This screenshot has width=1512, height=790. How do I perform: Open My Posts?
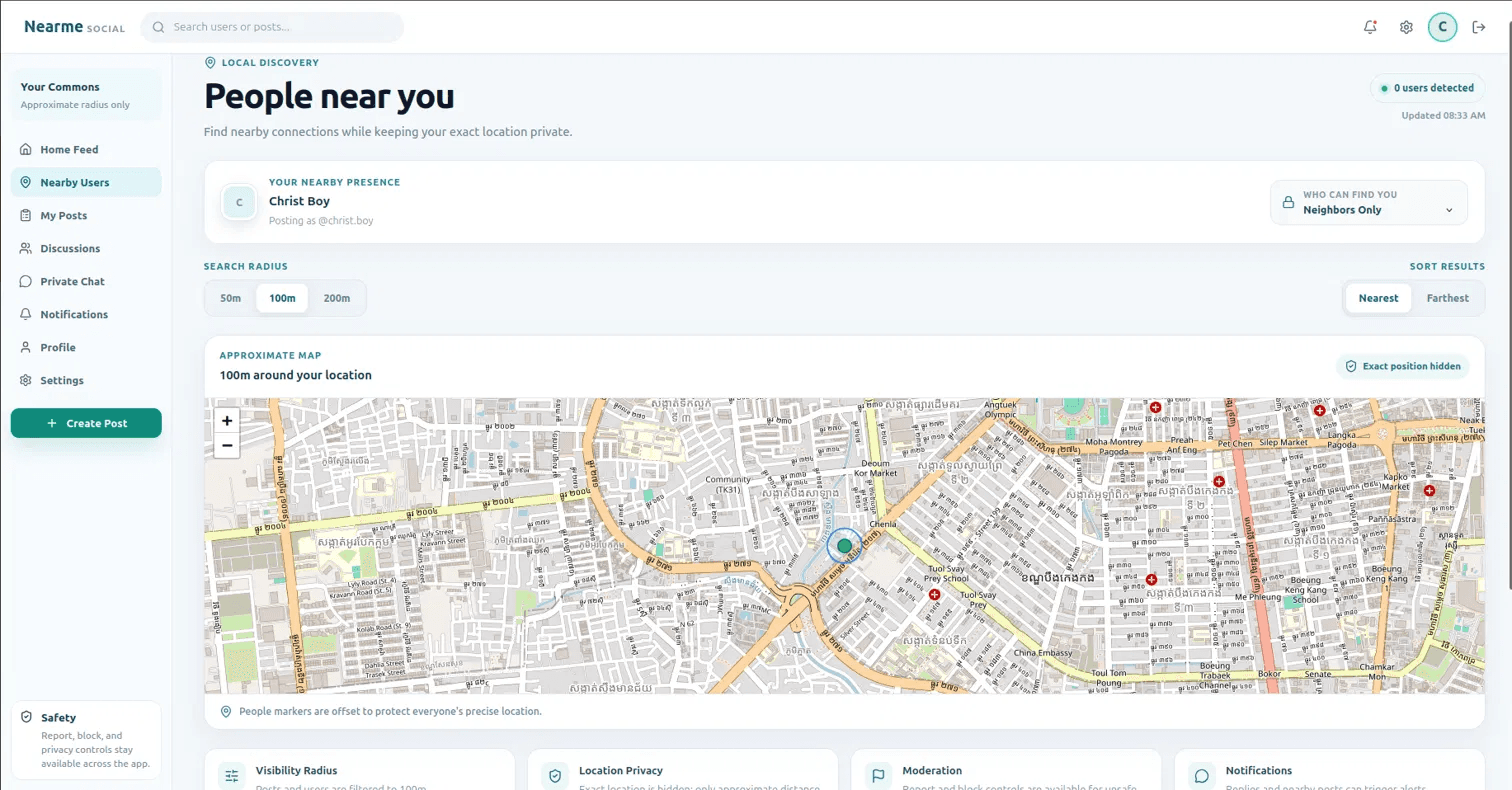[86, 215]
